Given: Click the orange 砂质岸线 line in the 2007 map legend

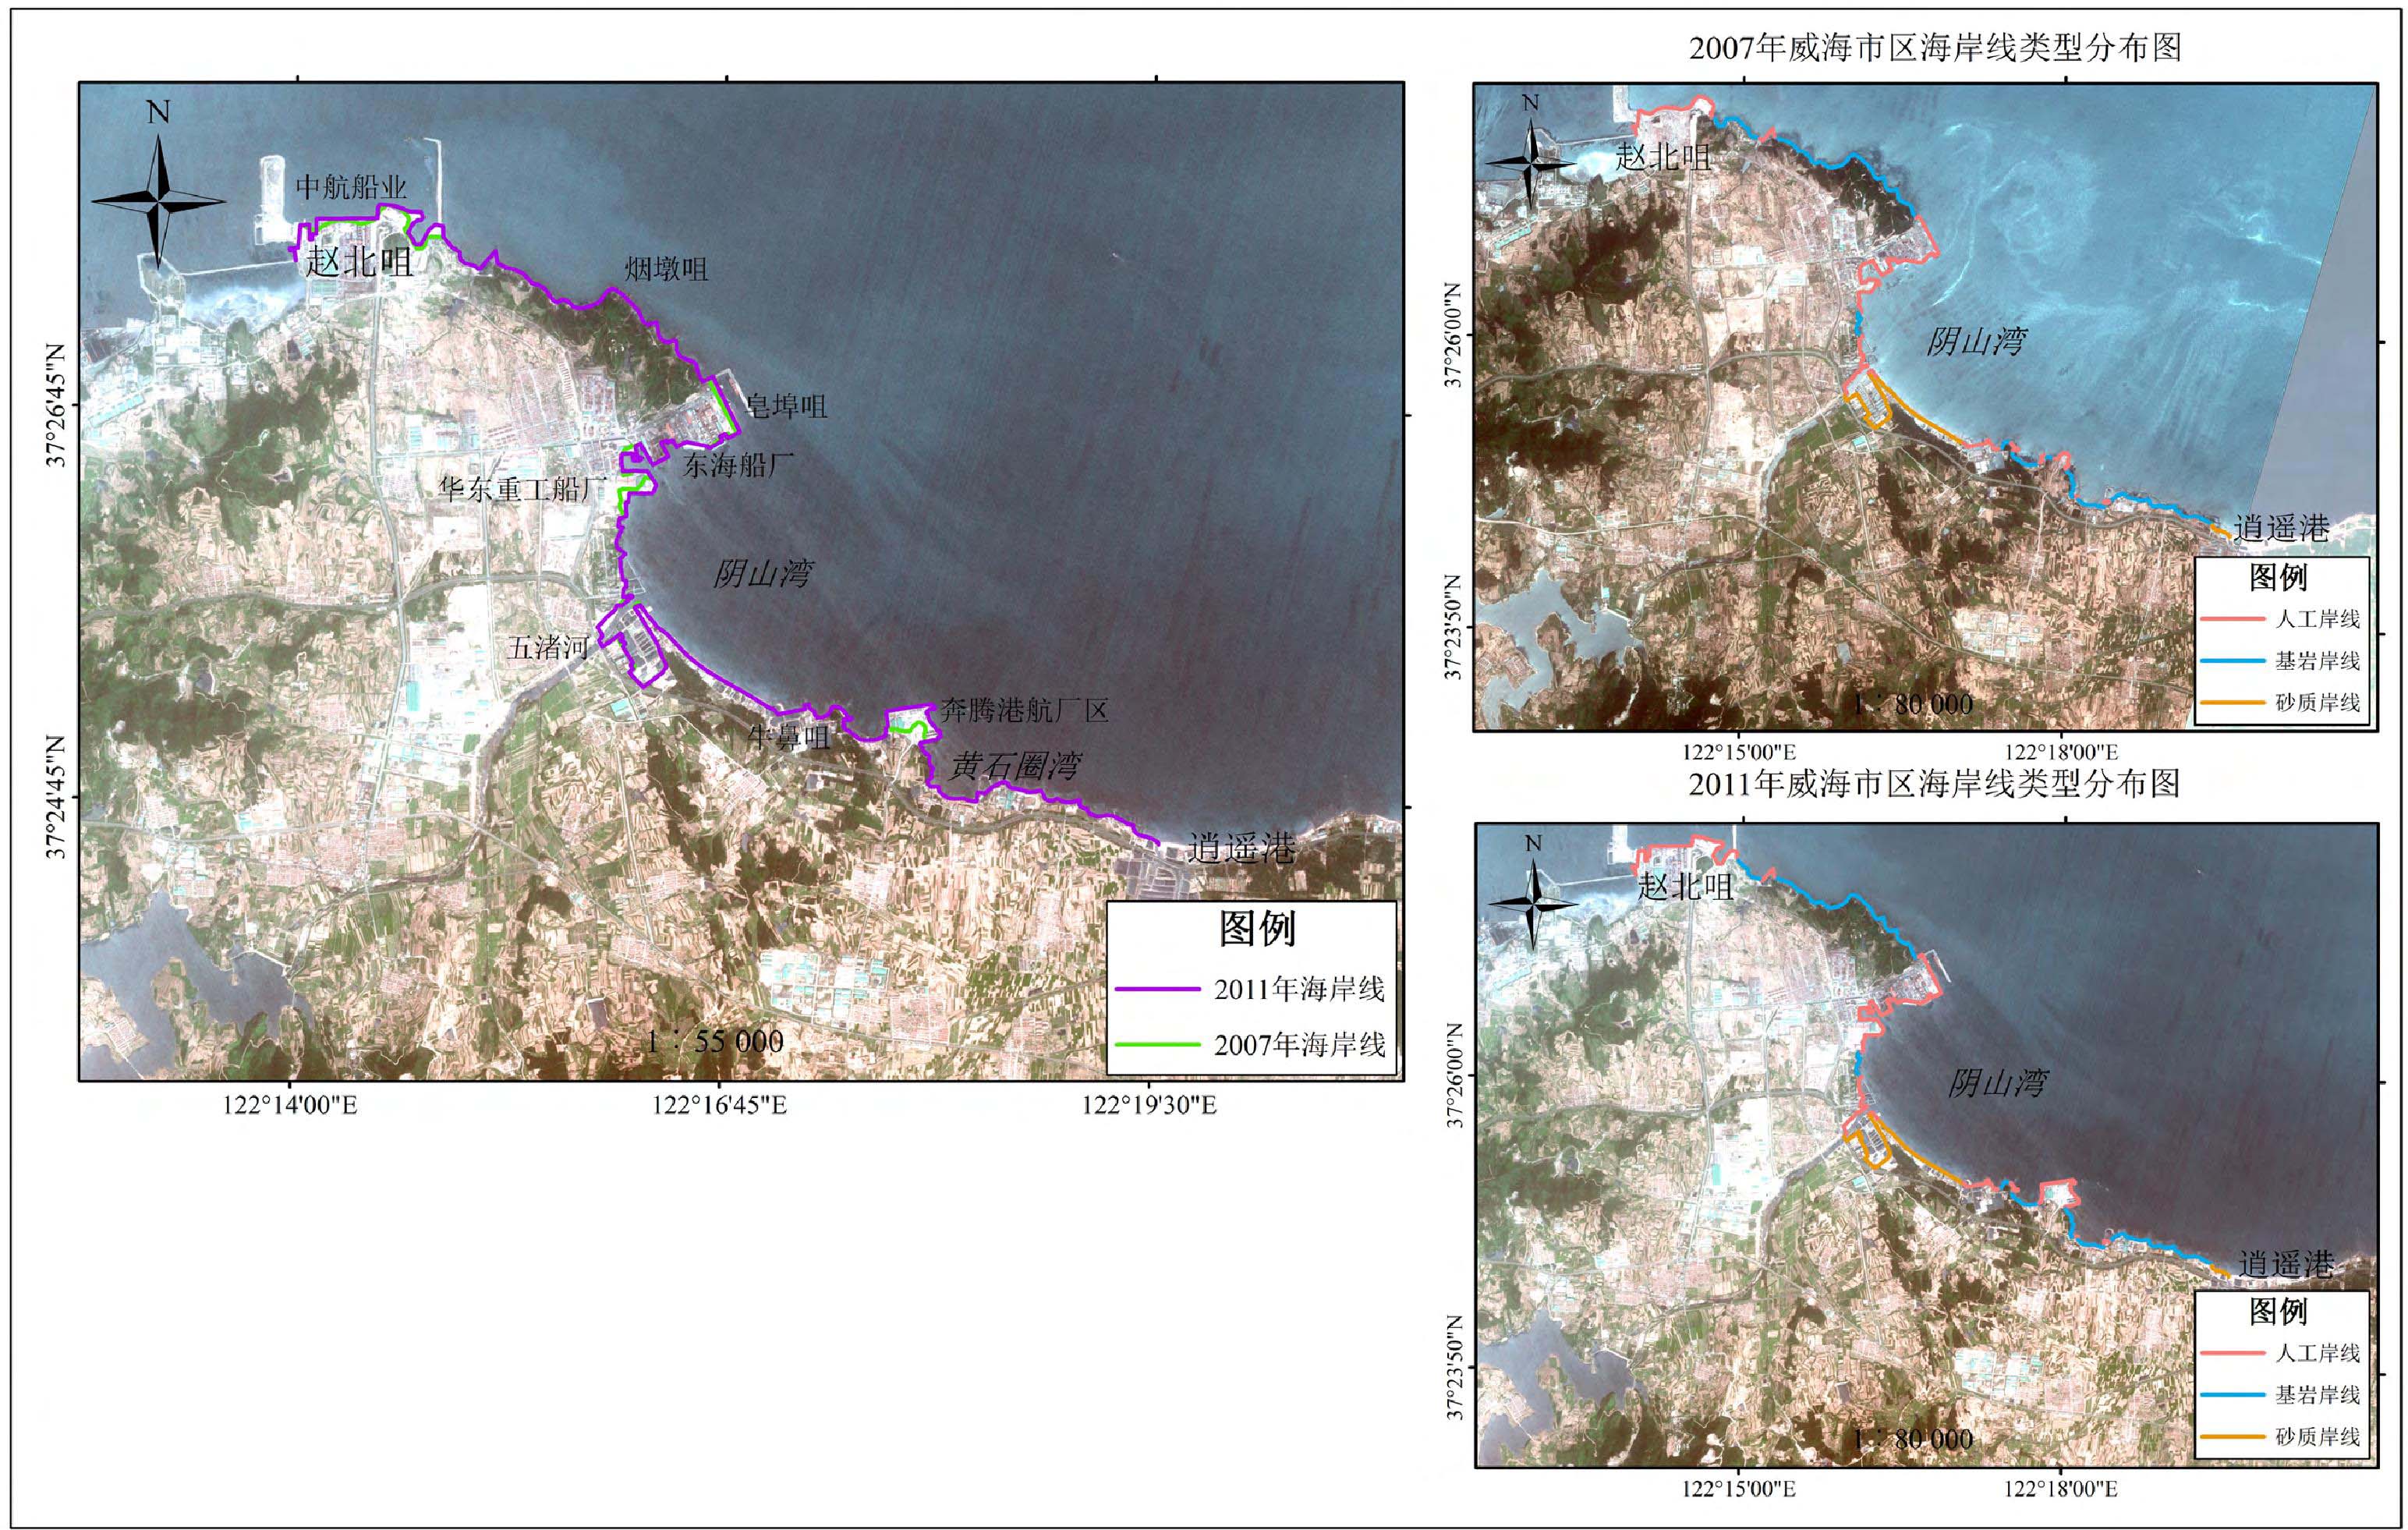Looking at the screenshot, I should coord(2232,703).
